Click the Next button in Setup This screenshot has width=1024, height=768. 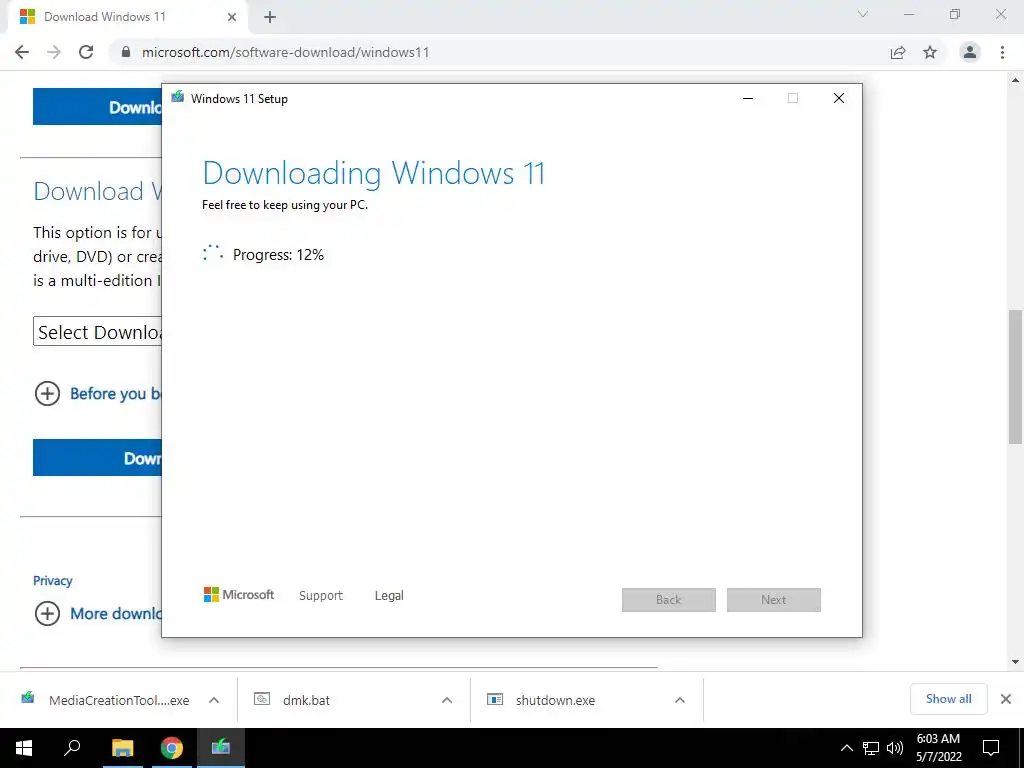774,600
